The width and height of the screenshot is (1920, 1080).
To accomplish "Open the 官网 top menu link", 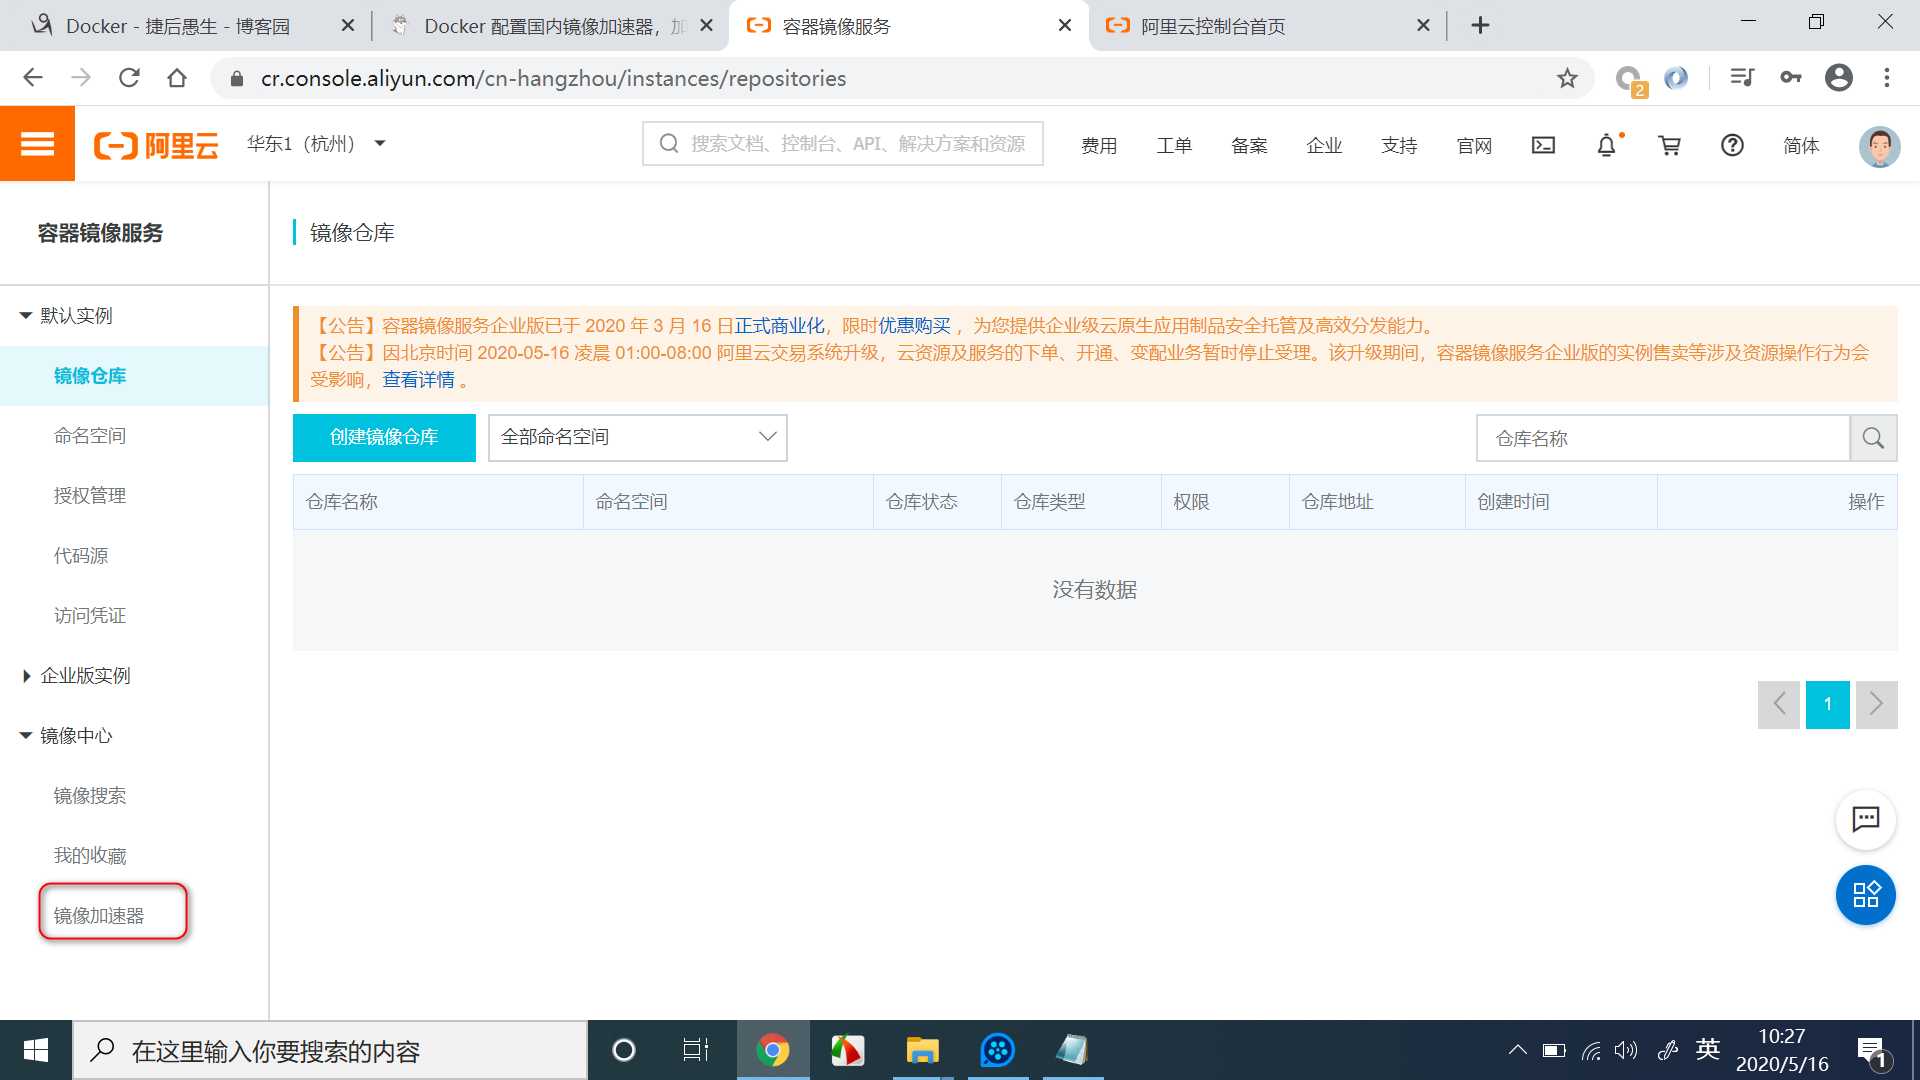I will [1474, 146].
